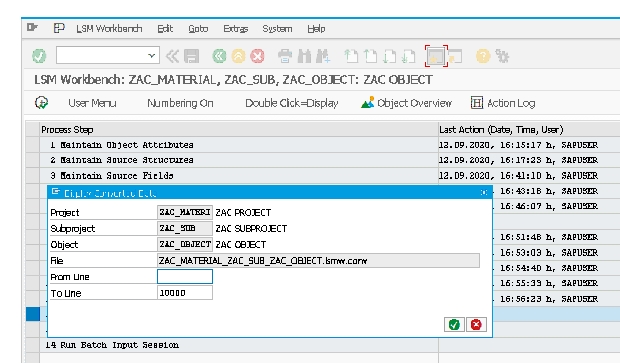Close the Display Converted Data dialog

point(484,193)
